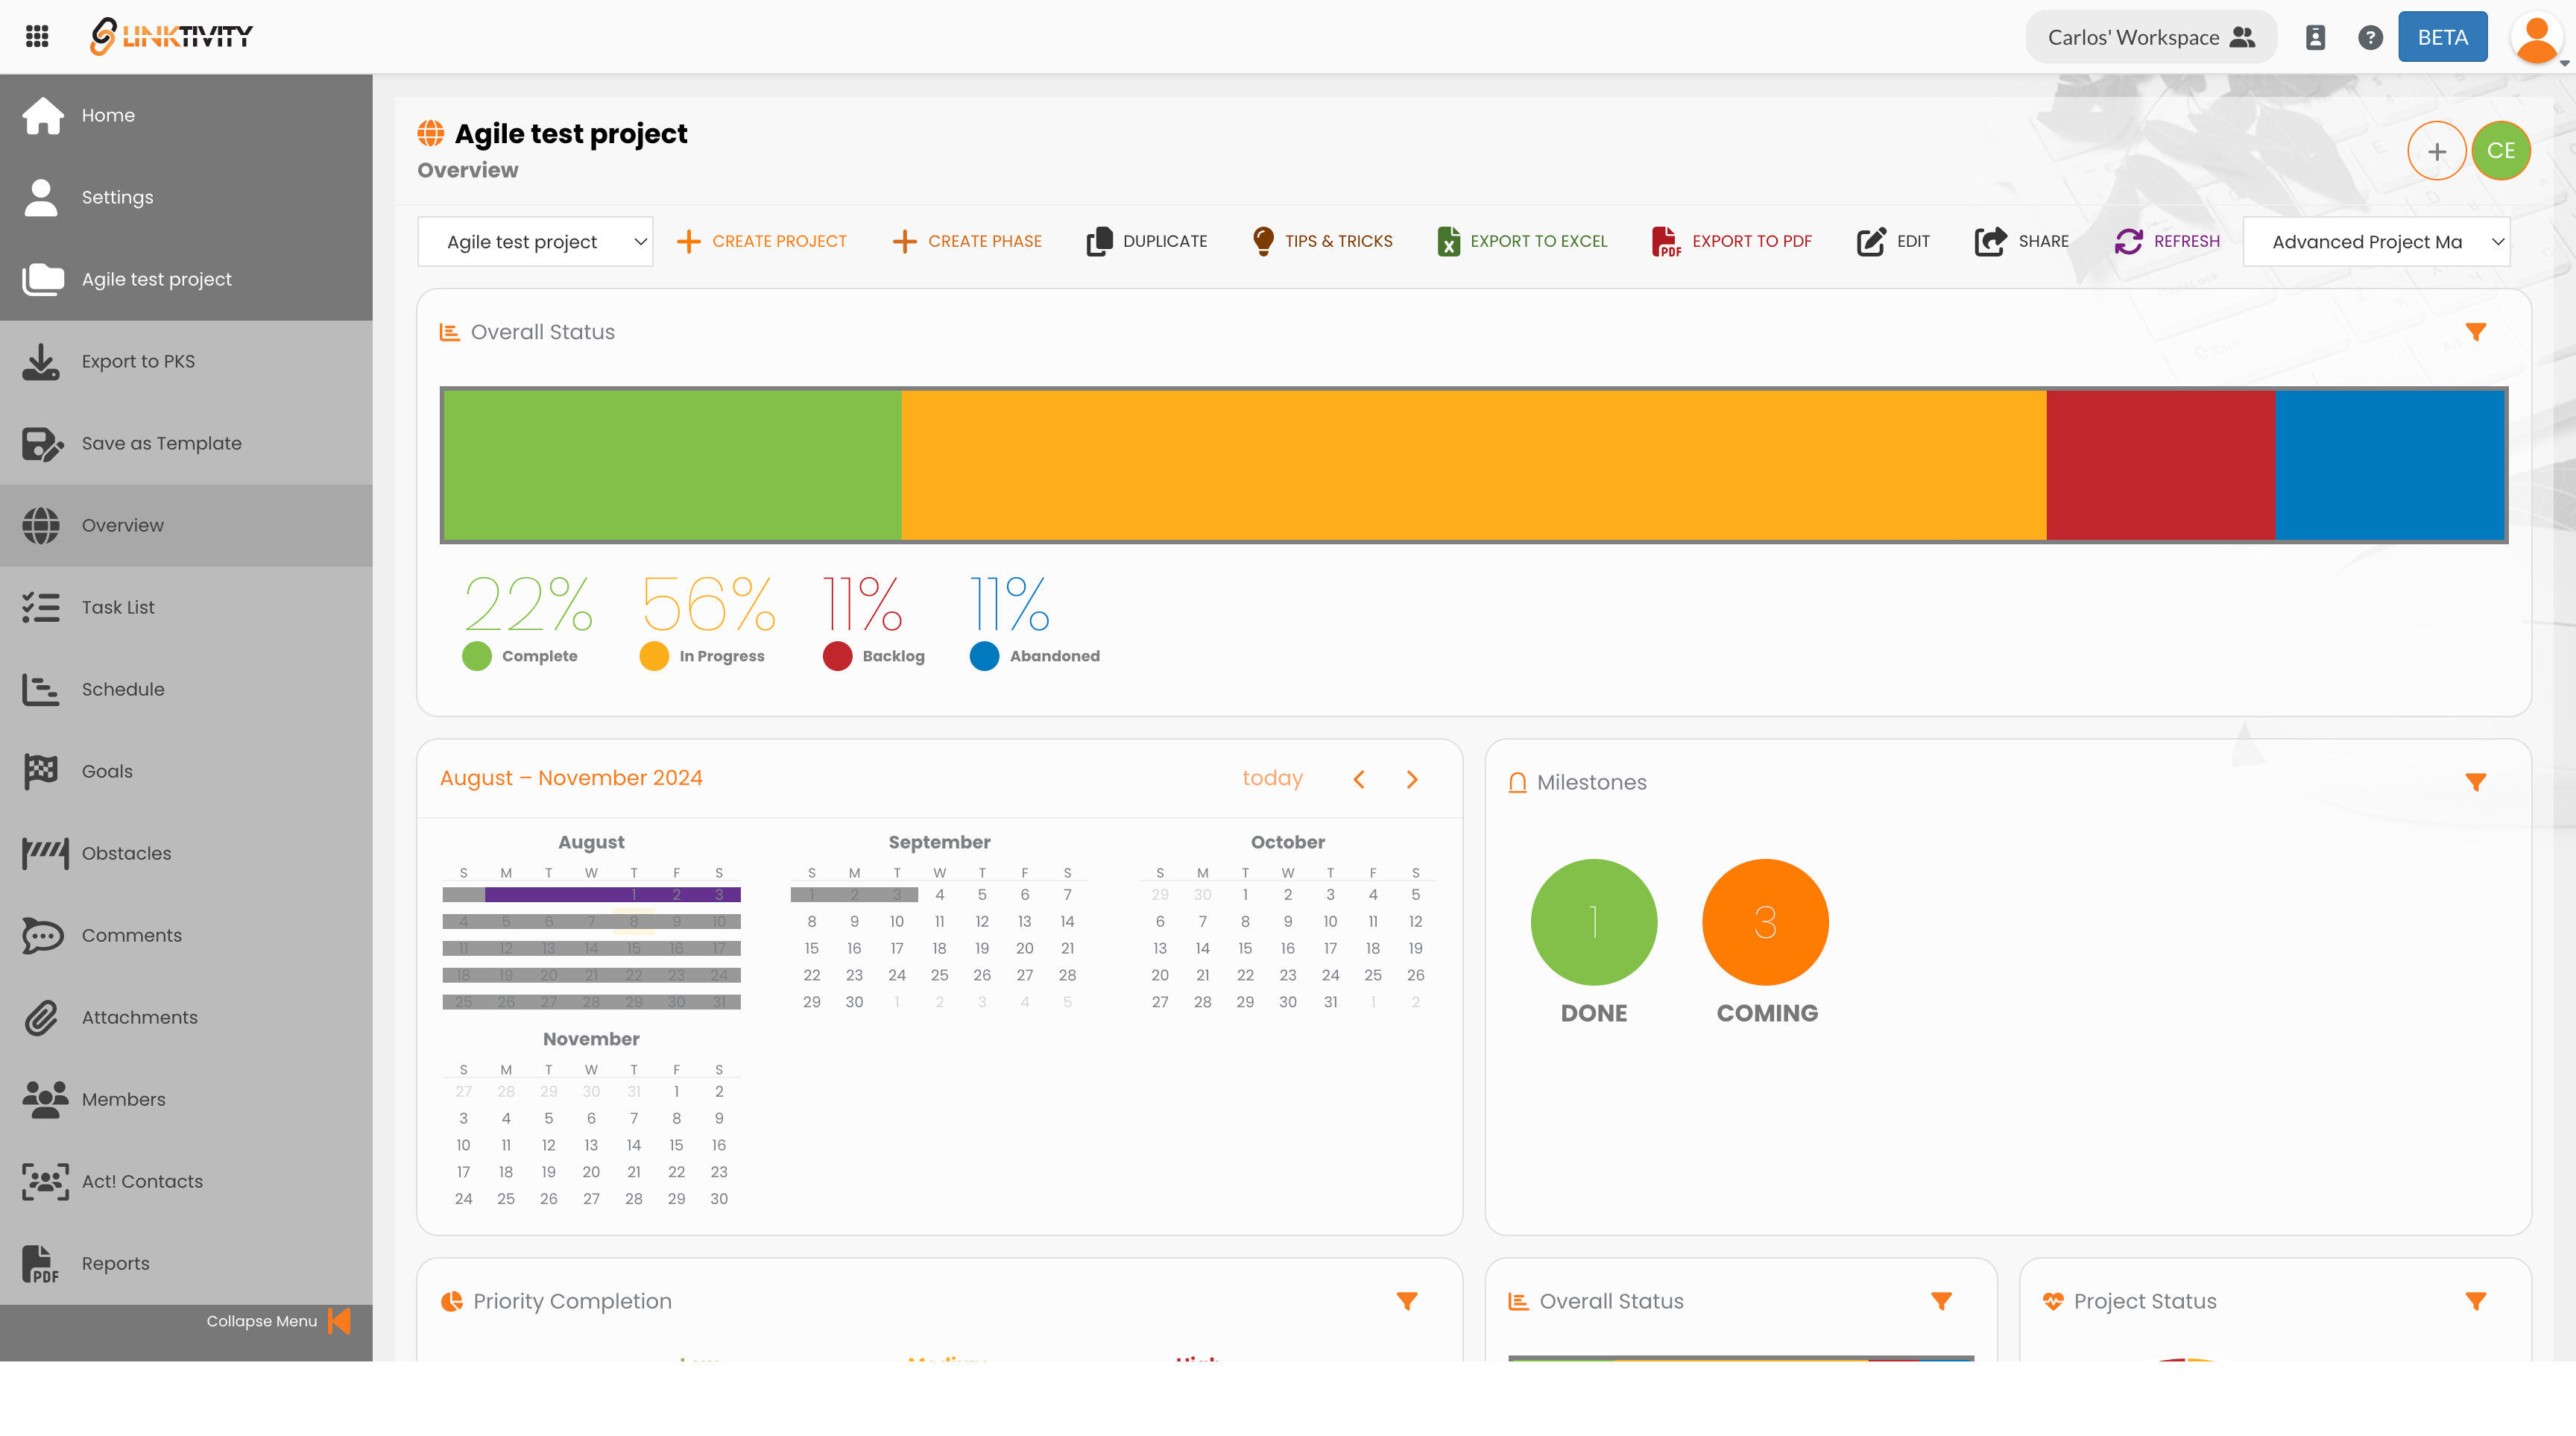2576x1436 pixels.
Task: Open Advanced Project Ma dropdown
Action: (2376, 242)
